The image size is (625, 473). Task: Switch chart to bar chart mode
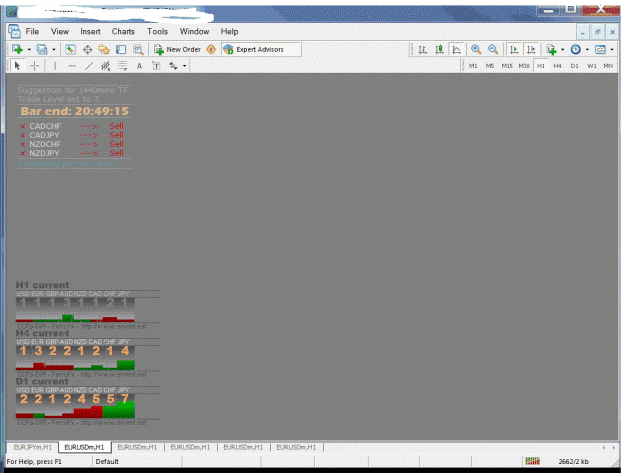pyautogui.click(x=423, y=49)
